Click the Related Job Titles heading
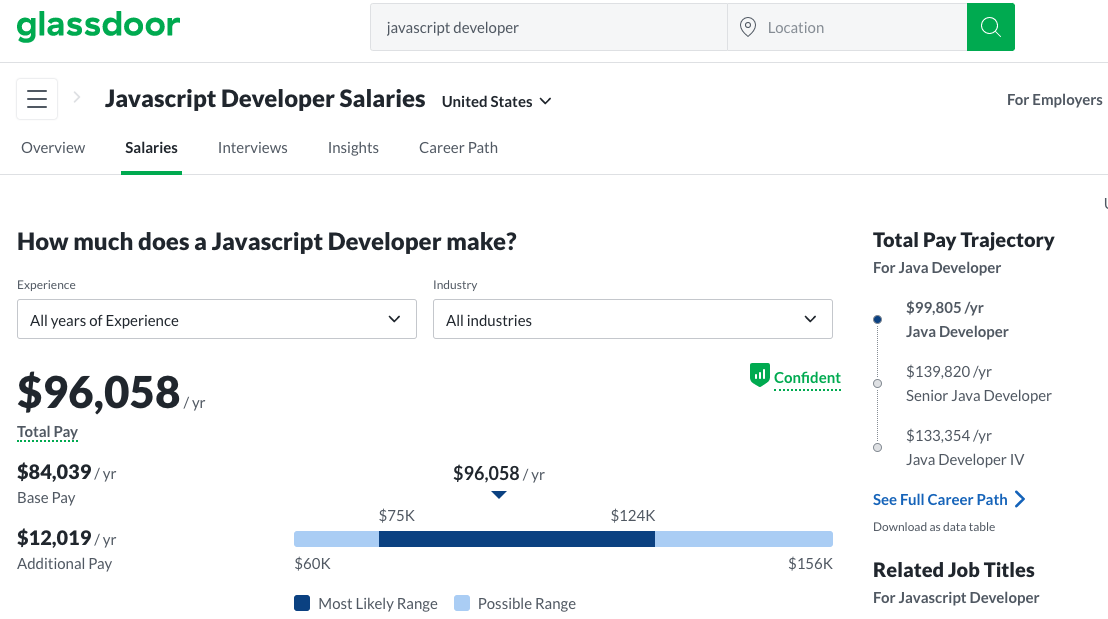 pyautogui.click(x=953, y=570)
